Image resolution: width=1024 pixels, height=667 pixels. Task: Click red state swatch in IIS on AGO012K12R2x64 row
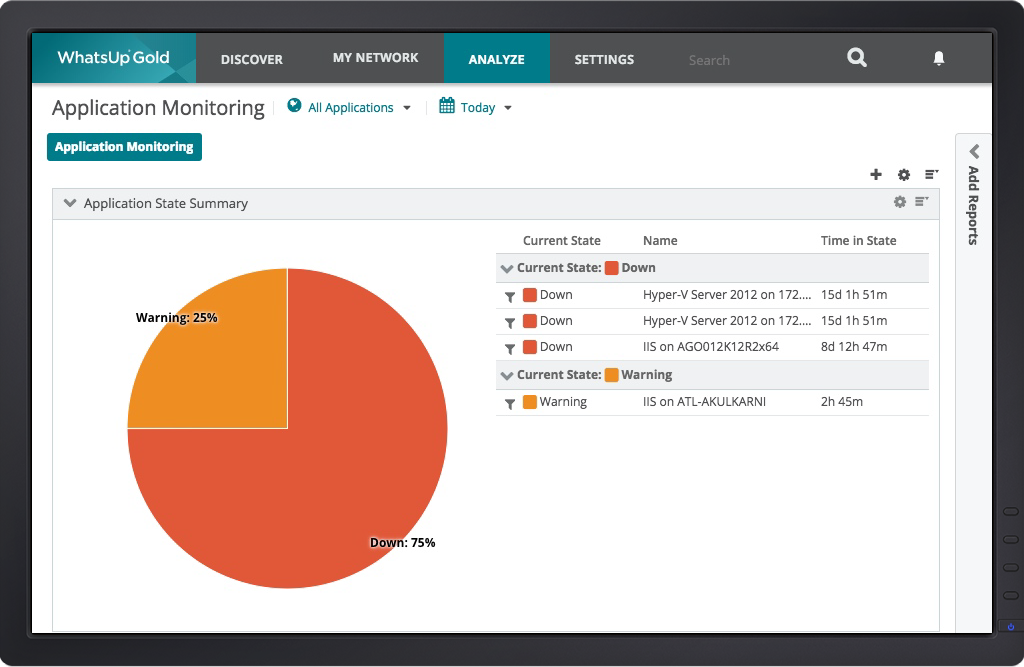tap(530, 347)
